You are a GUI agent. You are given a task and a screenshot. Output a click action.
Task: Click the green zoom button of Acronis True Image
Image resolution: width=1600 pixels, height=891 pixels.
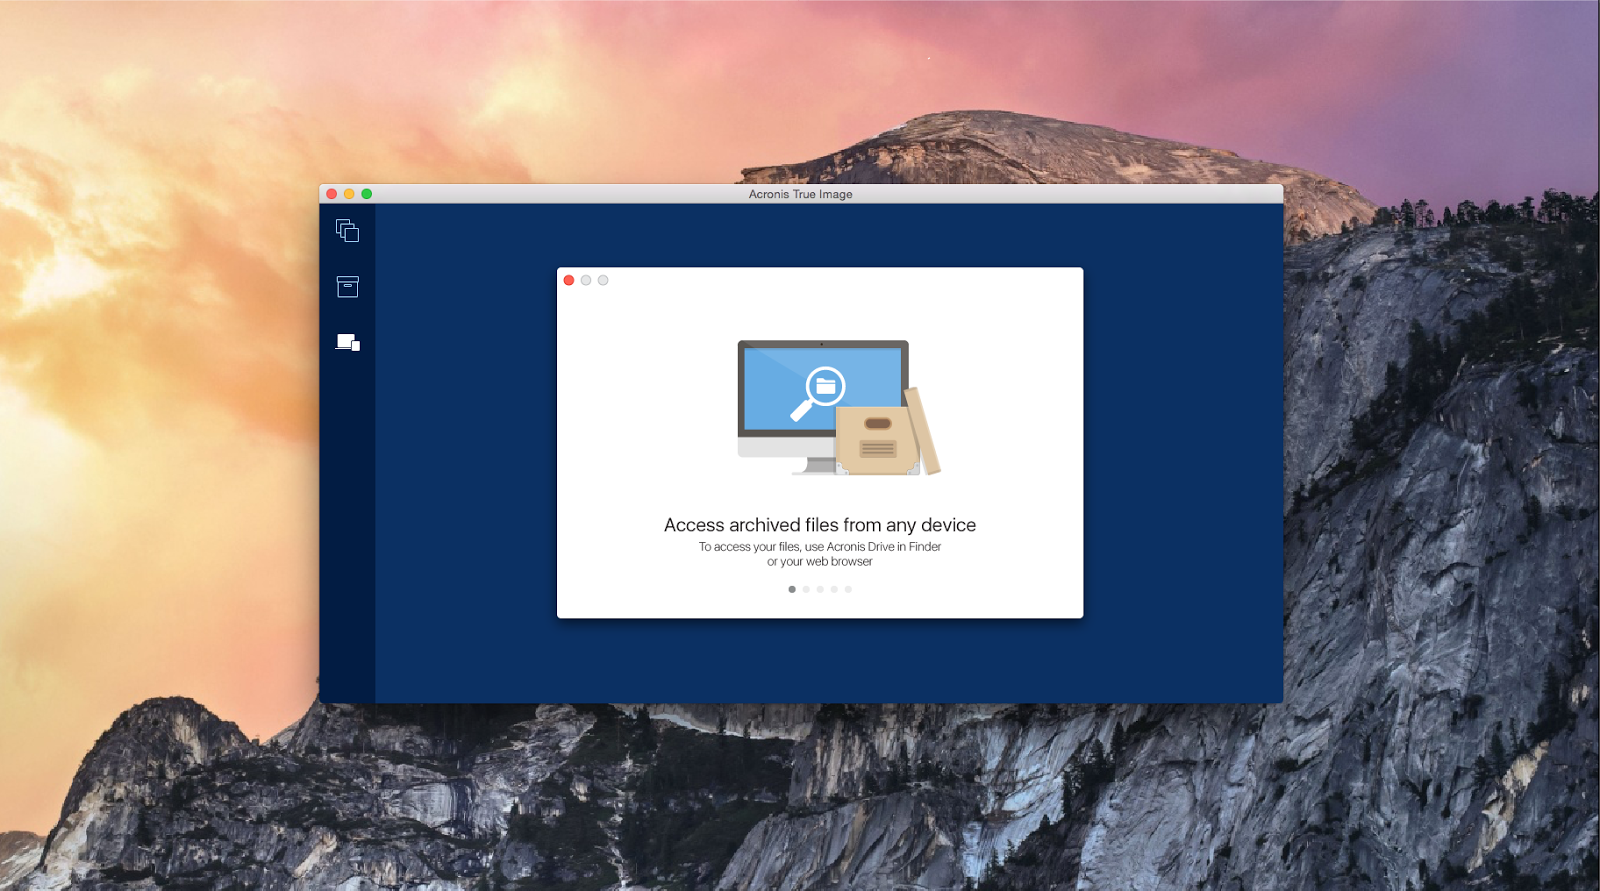[x=367, y=194]
